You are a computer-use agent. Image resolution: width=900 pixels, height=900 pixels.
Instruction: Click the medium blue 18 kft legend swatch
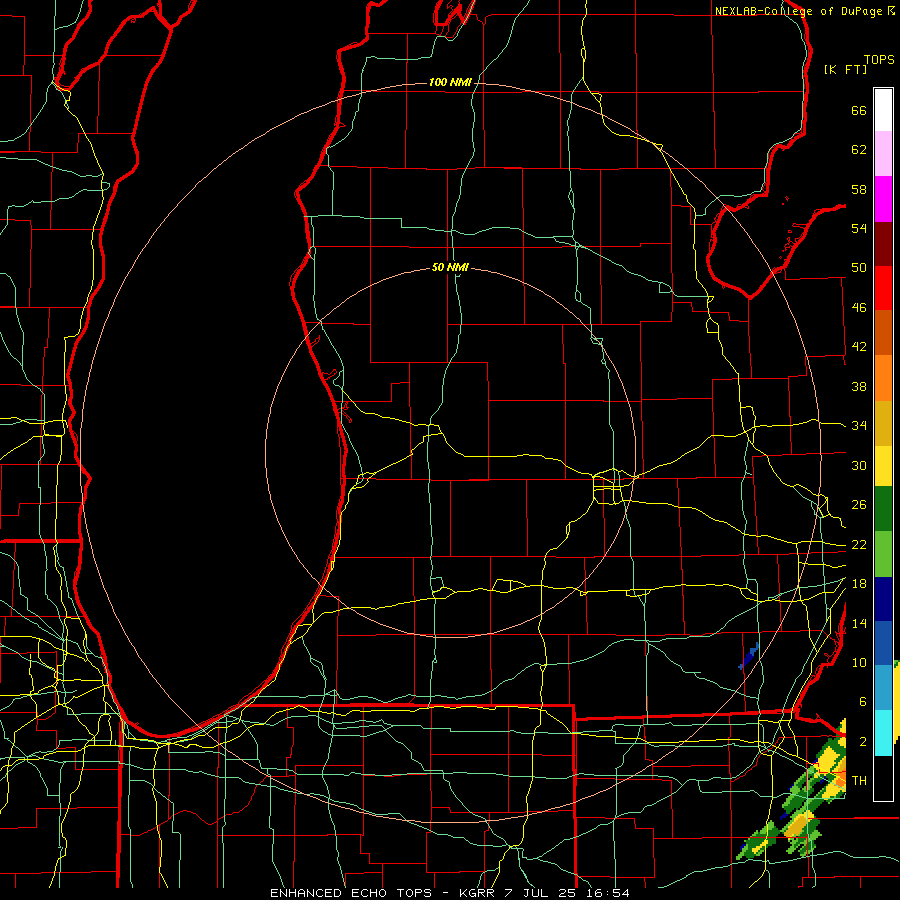tap(883, 643)
